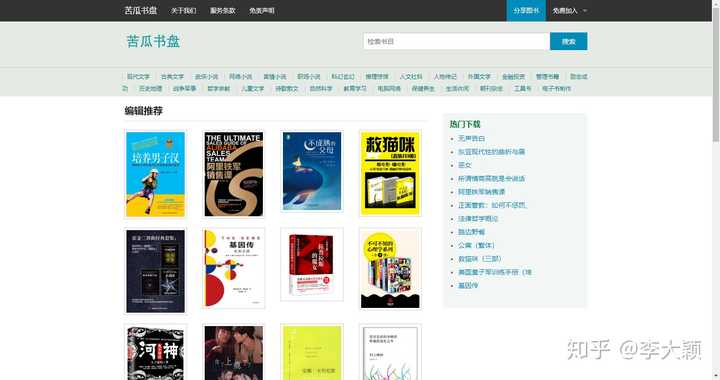
Task: Open the blue whale 不成熟的父母 cover
Action: click(312, 171)
